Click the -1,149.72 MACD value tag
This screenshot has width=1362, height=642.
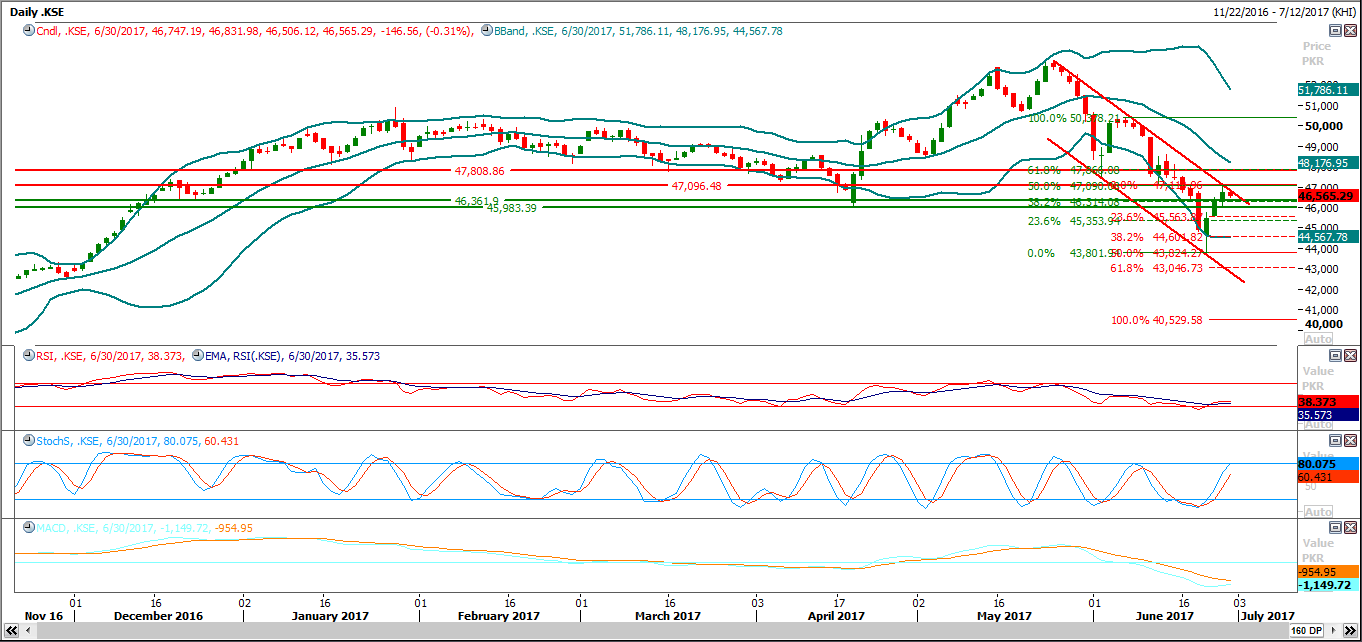click(x=1326, y=585)
